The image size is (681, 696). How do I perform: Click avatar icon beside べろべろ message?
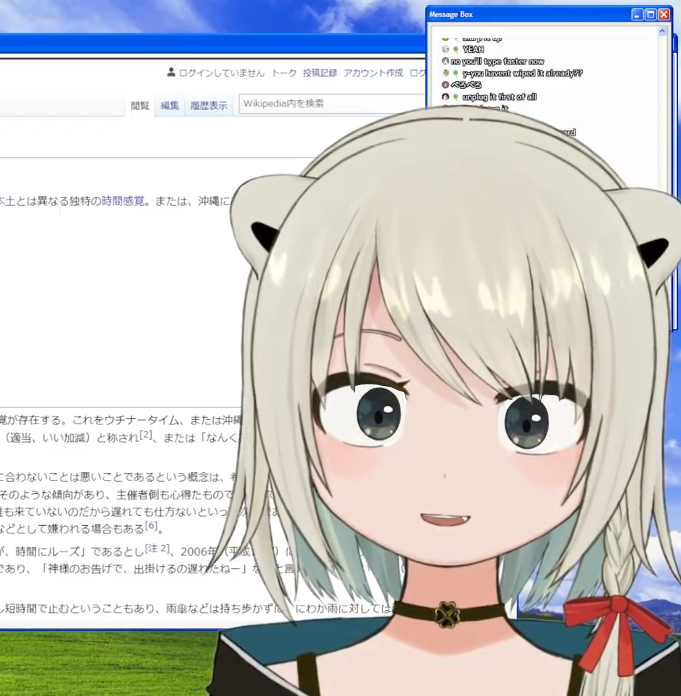[446, 85]
